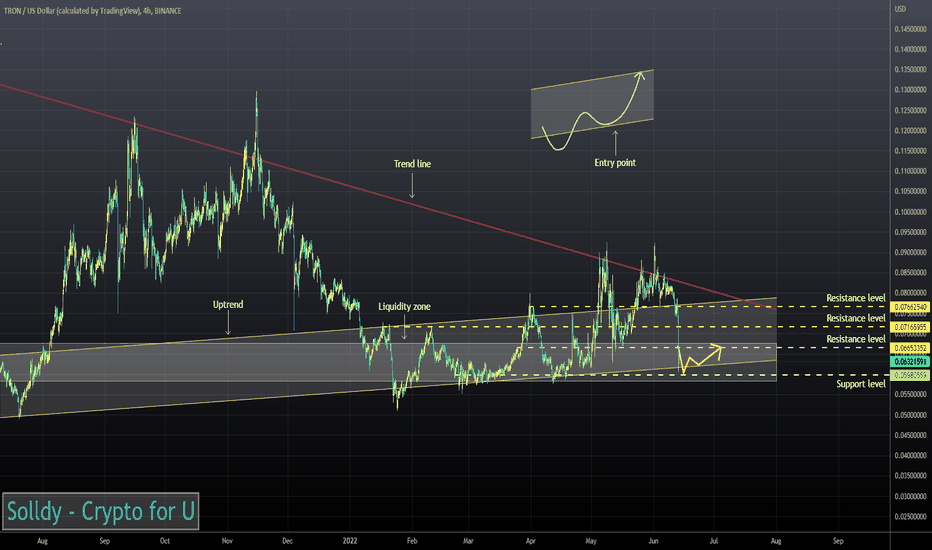Click the Dec label on time axis
Image resolution: width=932 pixels, height=550 pixels.
point(287,541)
